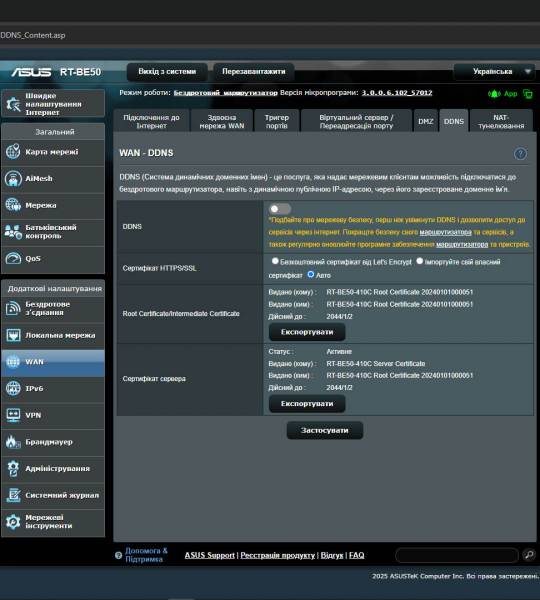The width and height of the screenshot is (540, 600).
Task: Click the WAN globe icon in sidebar
Action: pyautogui.click(x=13, y=362)
